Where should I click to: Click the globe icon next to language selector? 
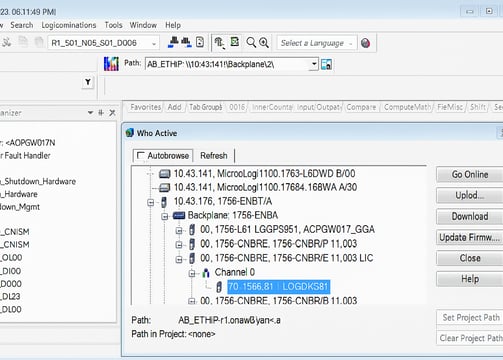pos(365,43)
